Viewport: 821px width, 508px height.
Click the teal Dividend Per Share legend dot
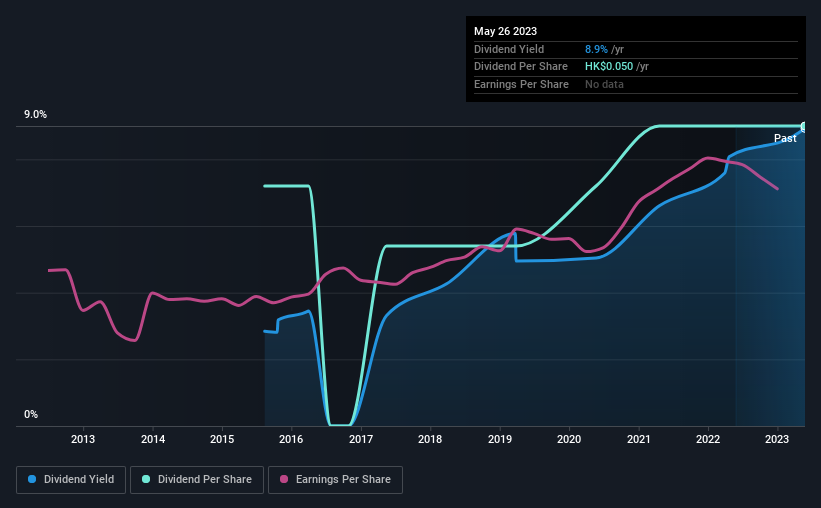click(x=146, y=479)
